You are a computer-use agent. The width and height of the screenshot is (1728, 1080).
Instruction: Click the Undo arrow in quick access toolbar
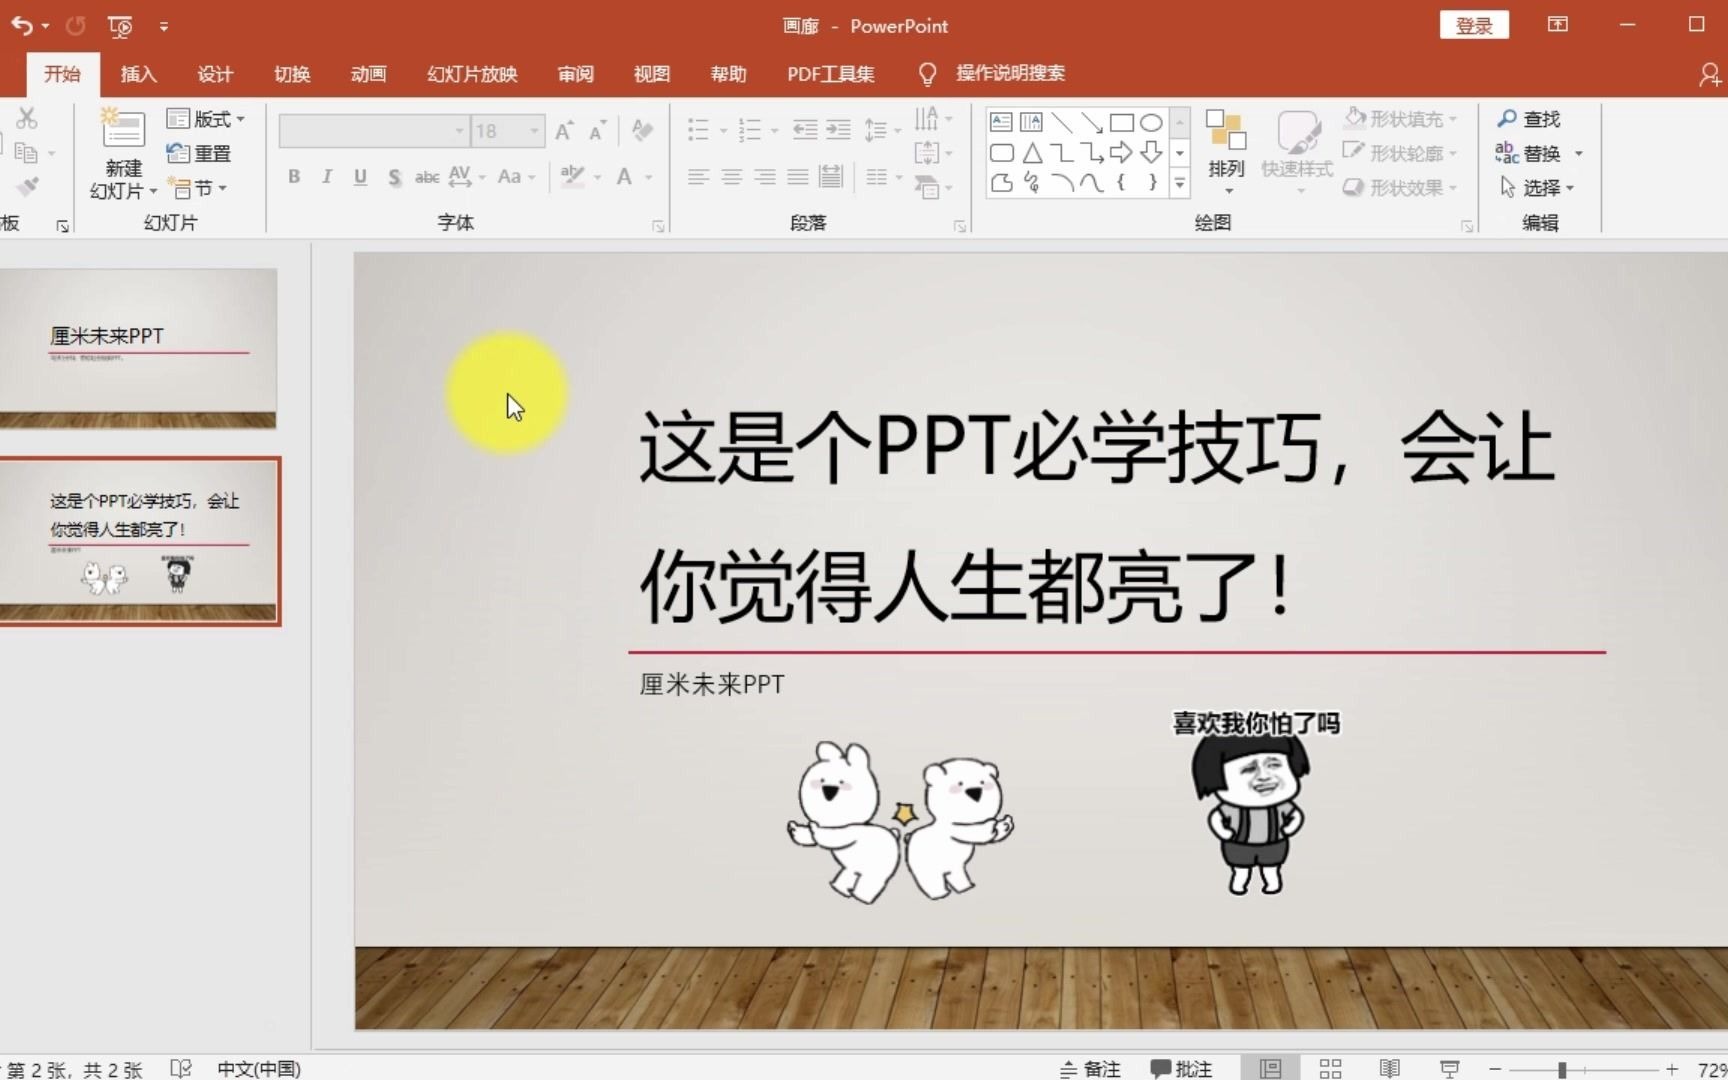pyautogui.click(x=22, y=26)
